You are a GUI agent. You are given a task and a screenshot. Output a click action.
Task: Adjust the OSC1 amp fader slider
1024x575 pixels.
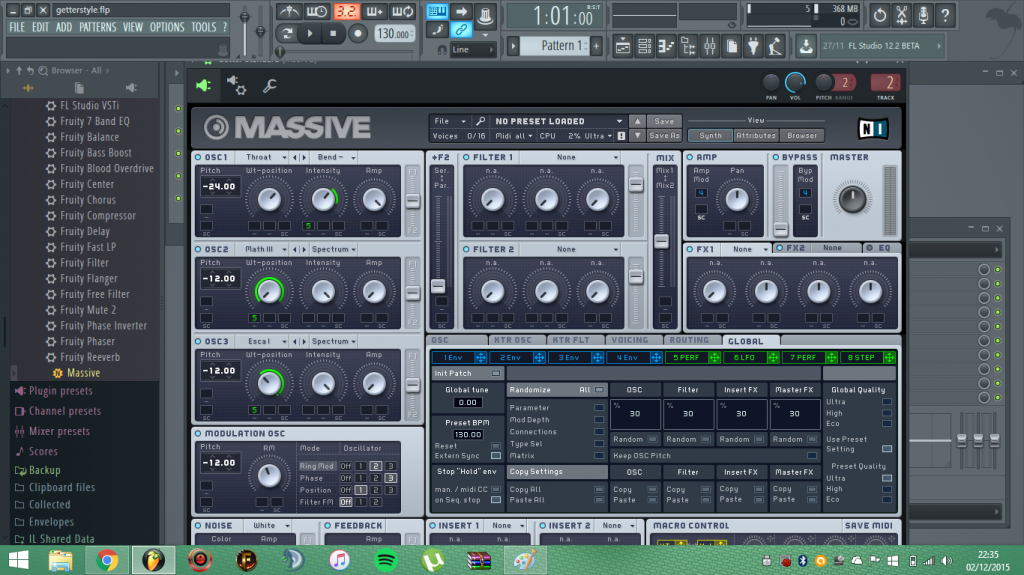[x=412, y=201]
